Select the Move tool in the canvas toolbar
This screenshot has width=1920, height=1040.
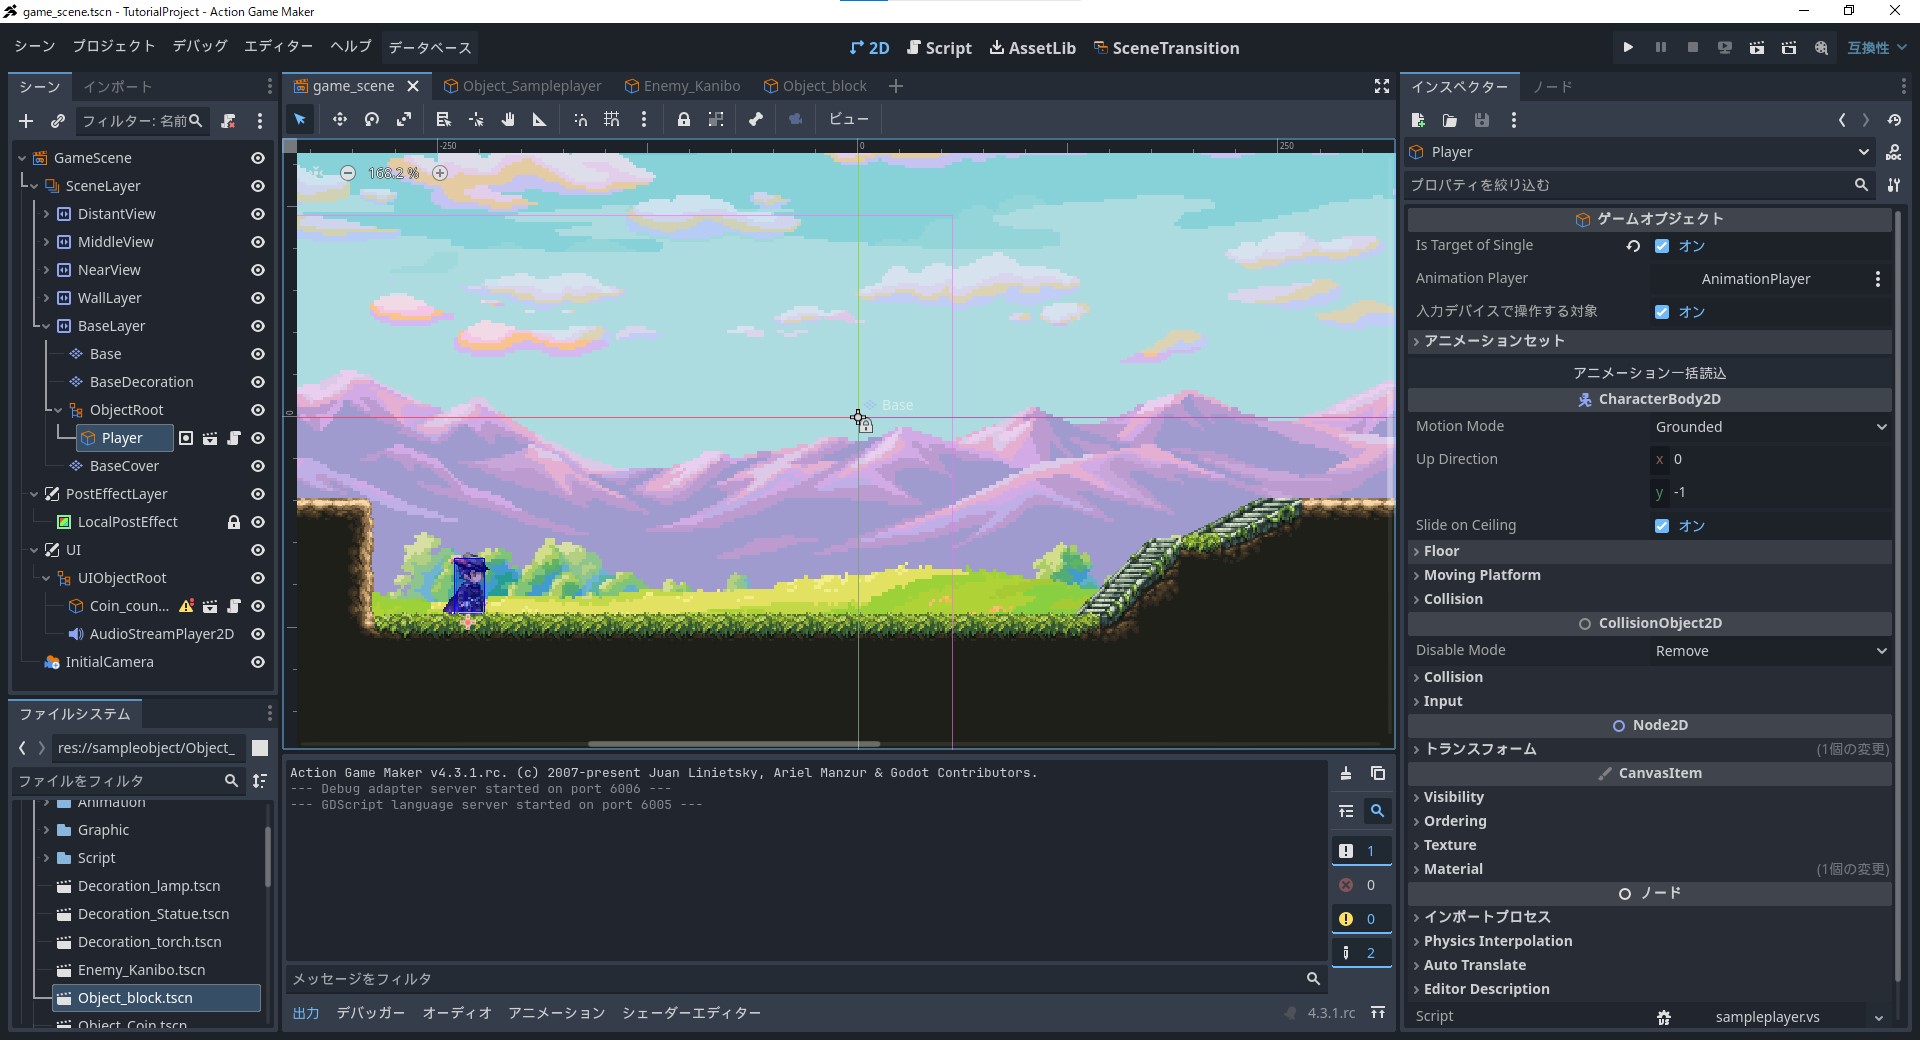click(340, 119)
